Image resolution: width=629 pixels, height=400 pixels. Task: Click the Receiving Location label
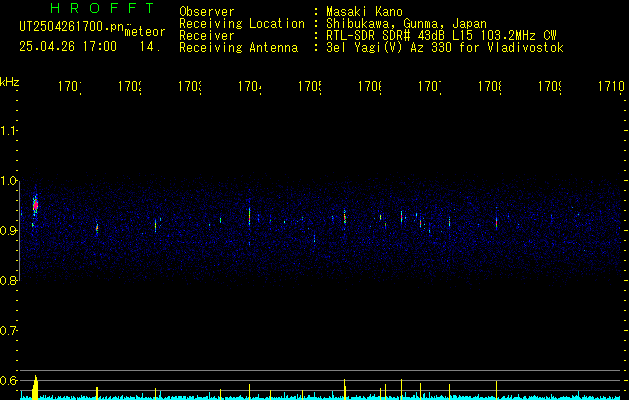[x=242, y=24]
